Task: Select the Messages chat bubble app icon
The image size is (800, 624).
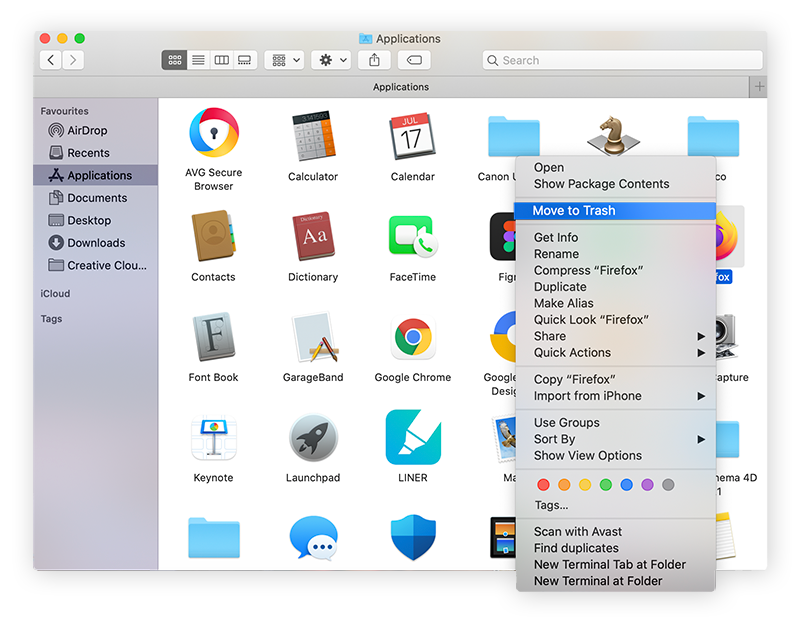Action: [x=313, y=538]
